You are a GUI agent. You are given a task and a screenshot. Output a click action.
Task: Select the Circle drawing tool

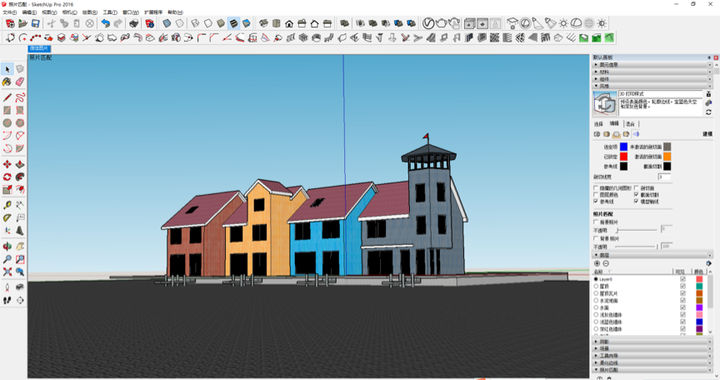click(x=7, y=123)
